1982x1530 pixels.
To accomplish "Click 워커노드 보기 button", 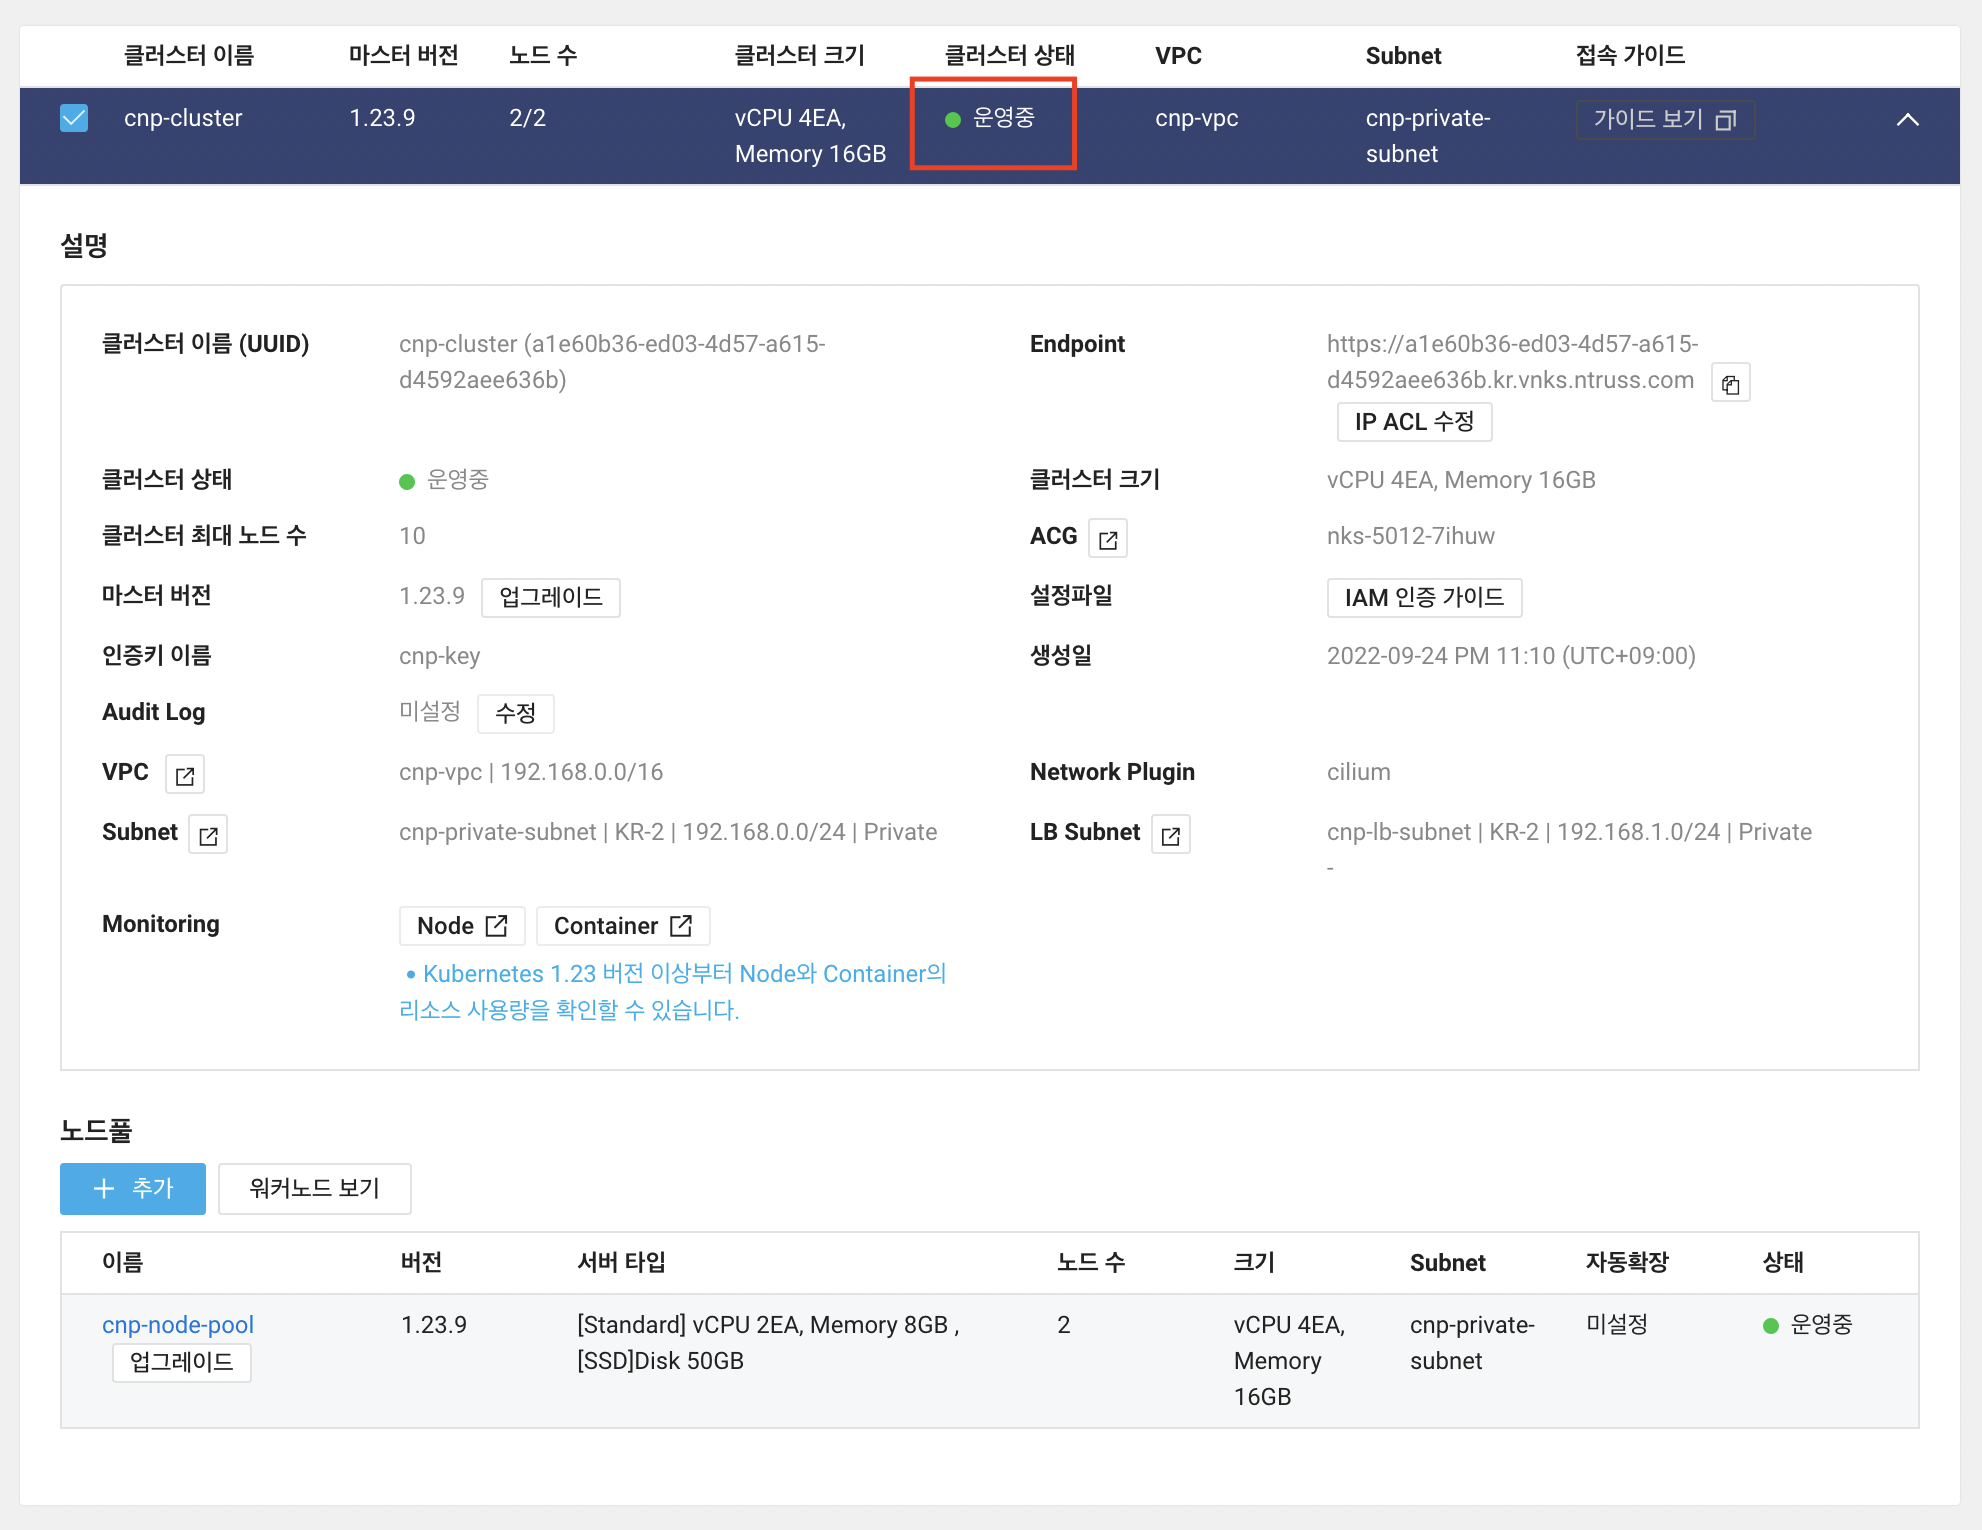I will tap(314, 1188).
